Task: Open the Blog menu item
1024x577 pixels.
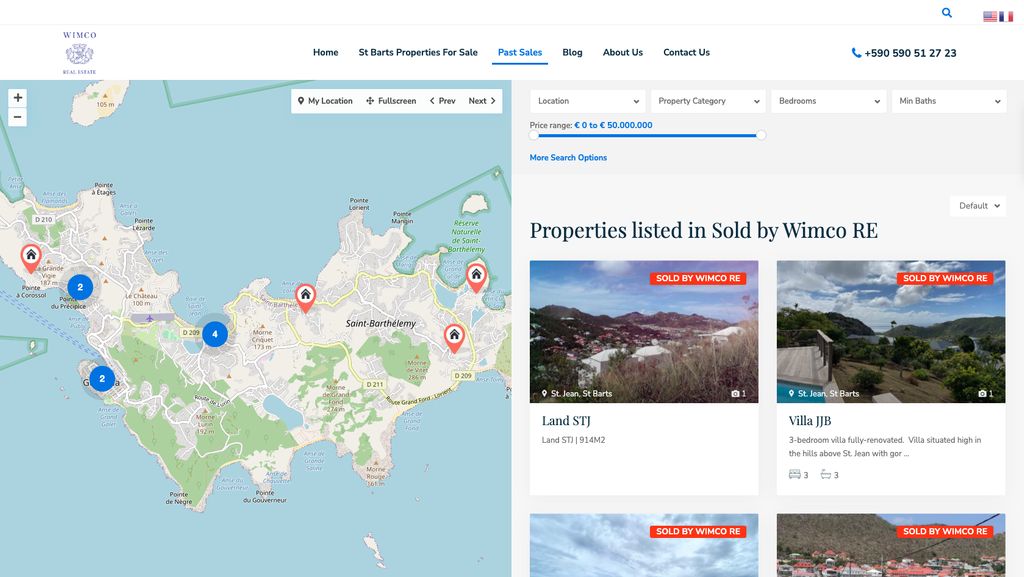Action: tap(572, 52)
